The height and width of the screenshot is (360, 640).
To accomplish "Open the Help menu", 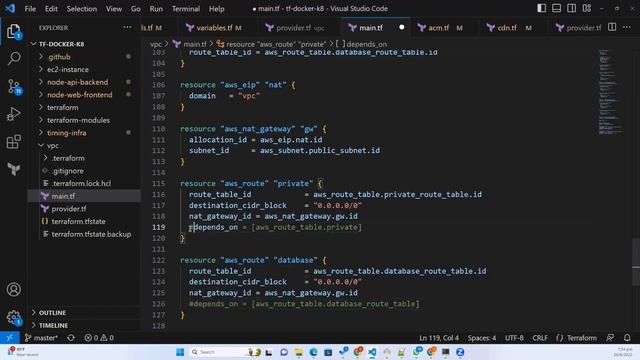I will pyautogui.click(x=217, y=9).
